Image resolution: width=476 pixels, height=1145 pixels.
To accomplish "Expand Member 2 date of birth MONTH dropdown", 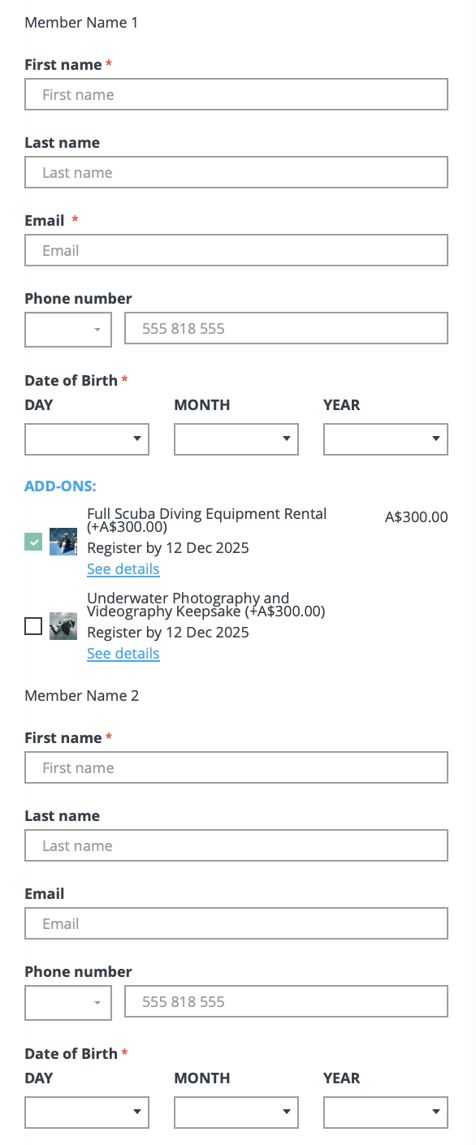I will pyautogui.click(x=237, y=1112).
